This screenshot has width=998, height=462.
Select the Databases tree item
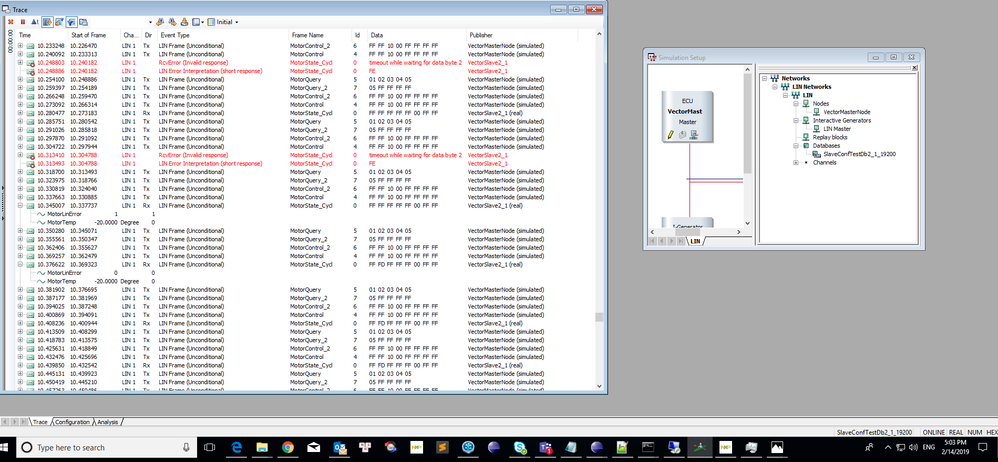point(826,145)
